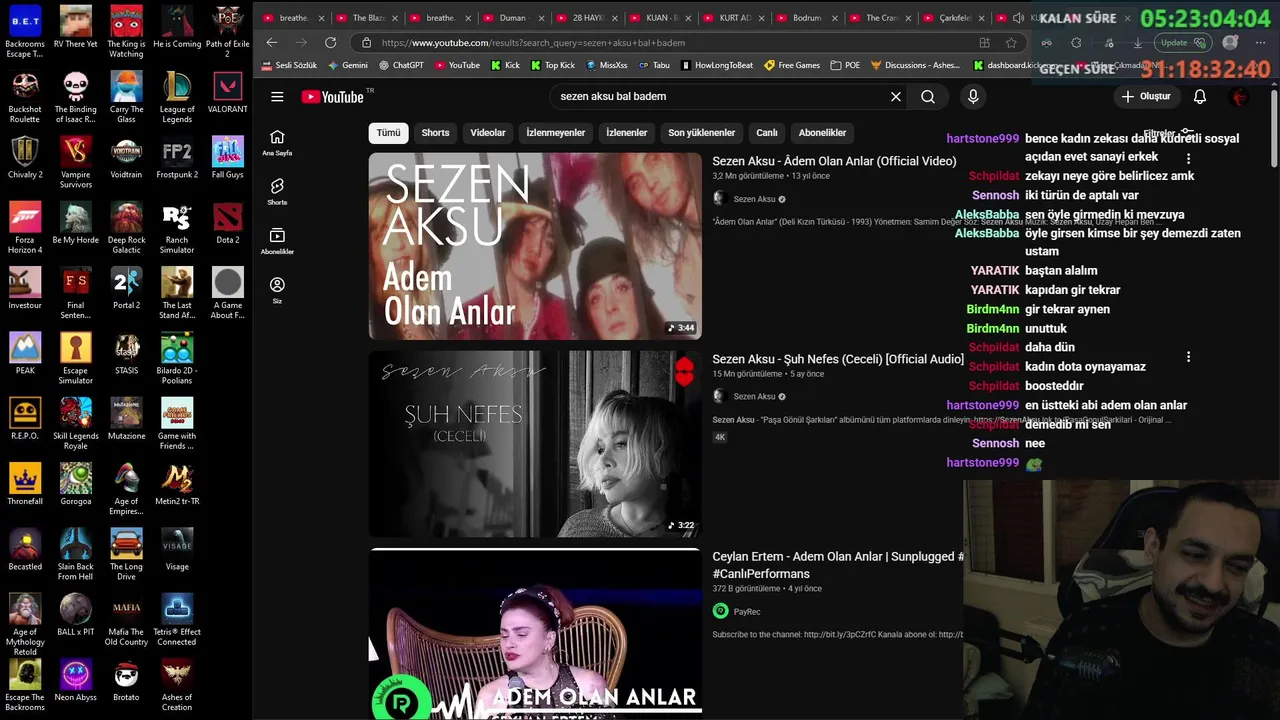Open POE bookmarks folder
Screen dimensions: 1280x720
click(x=845, y=65)
